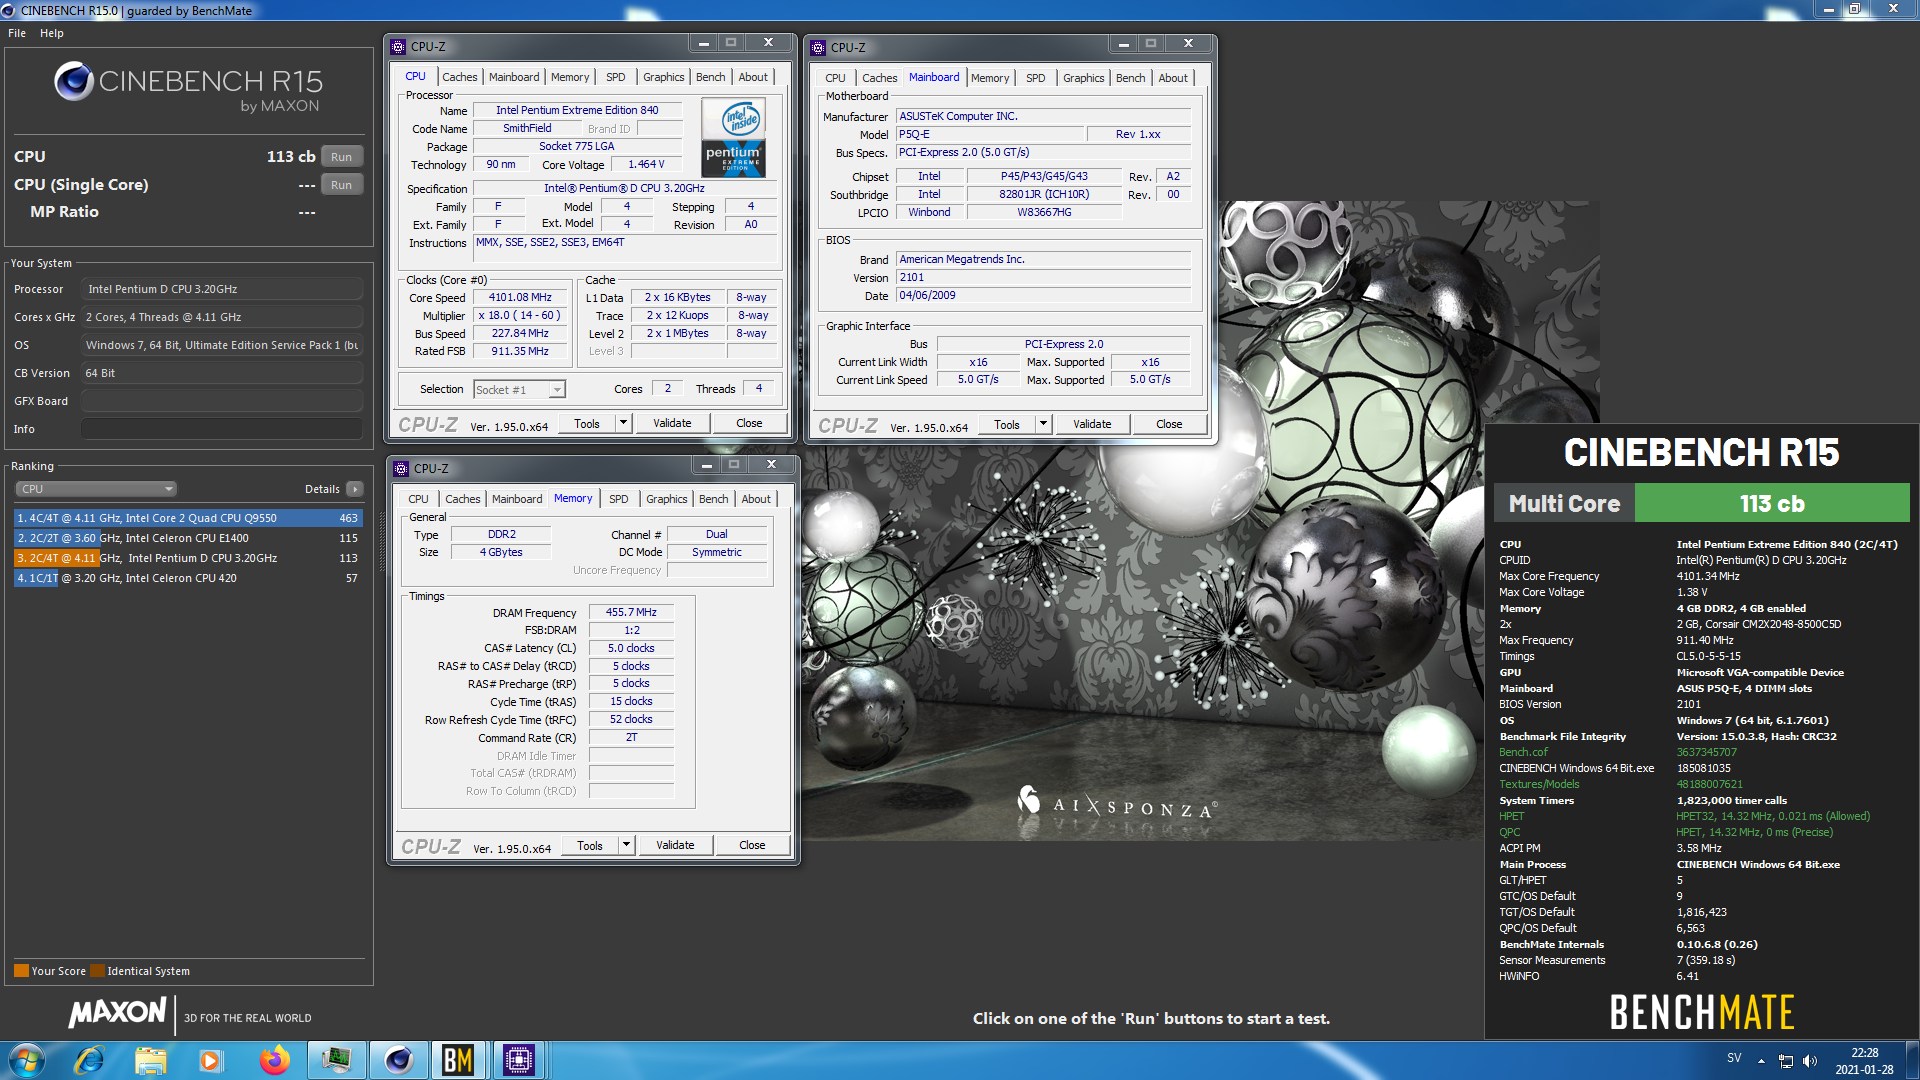Launch Firefox from the taskbar
This screenshot has height=1080, width=1920.
tap(273, 1060)
